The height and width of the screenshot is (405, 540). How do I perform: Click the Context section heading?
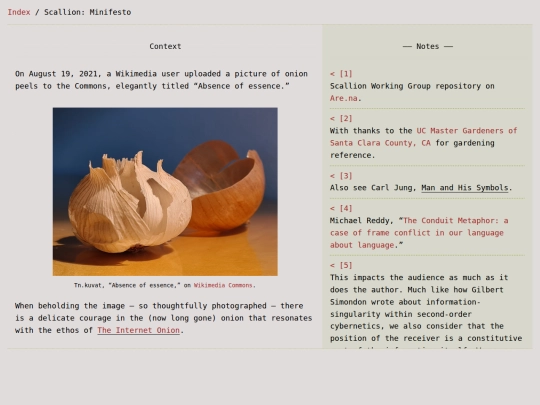(165, 46)
